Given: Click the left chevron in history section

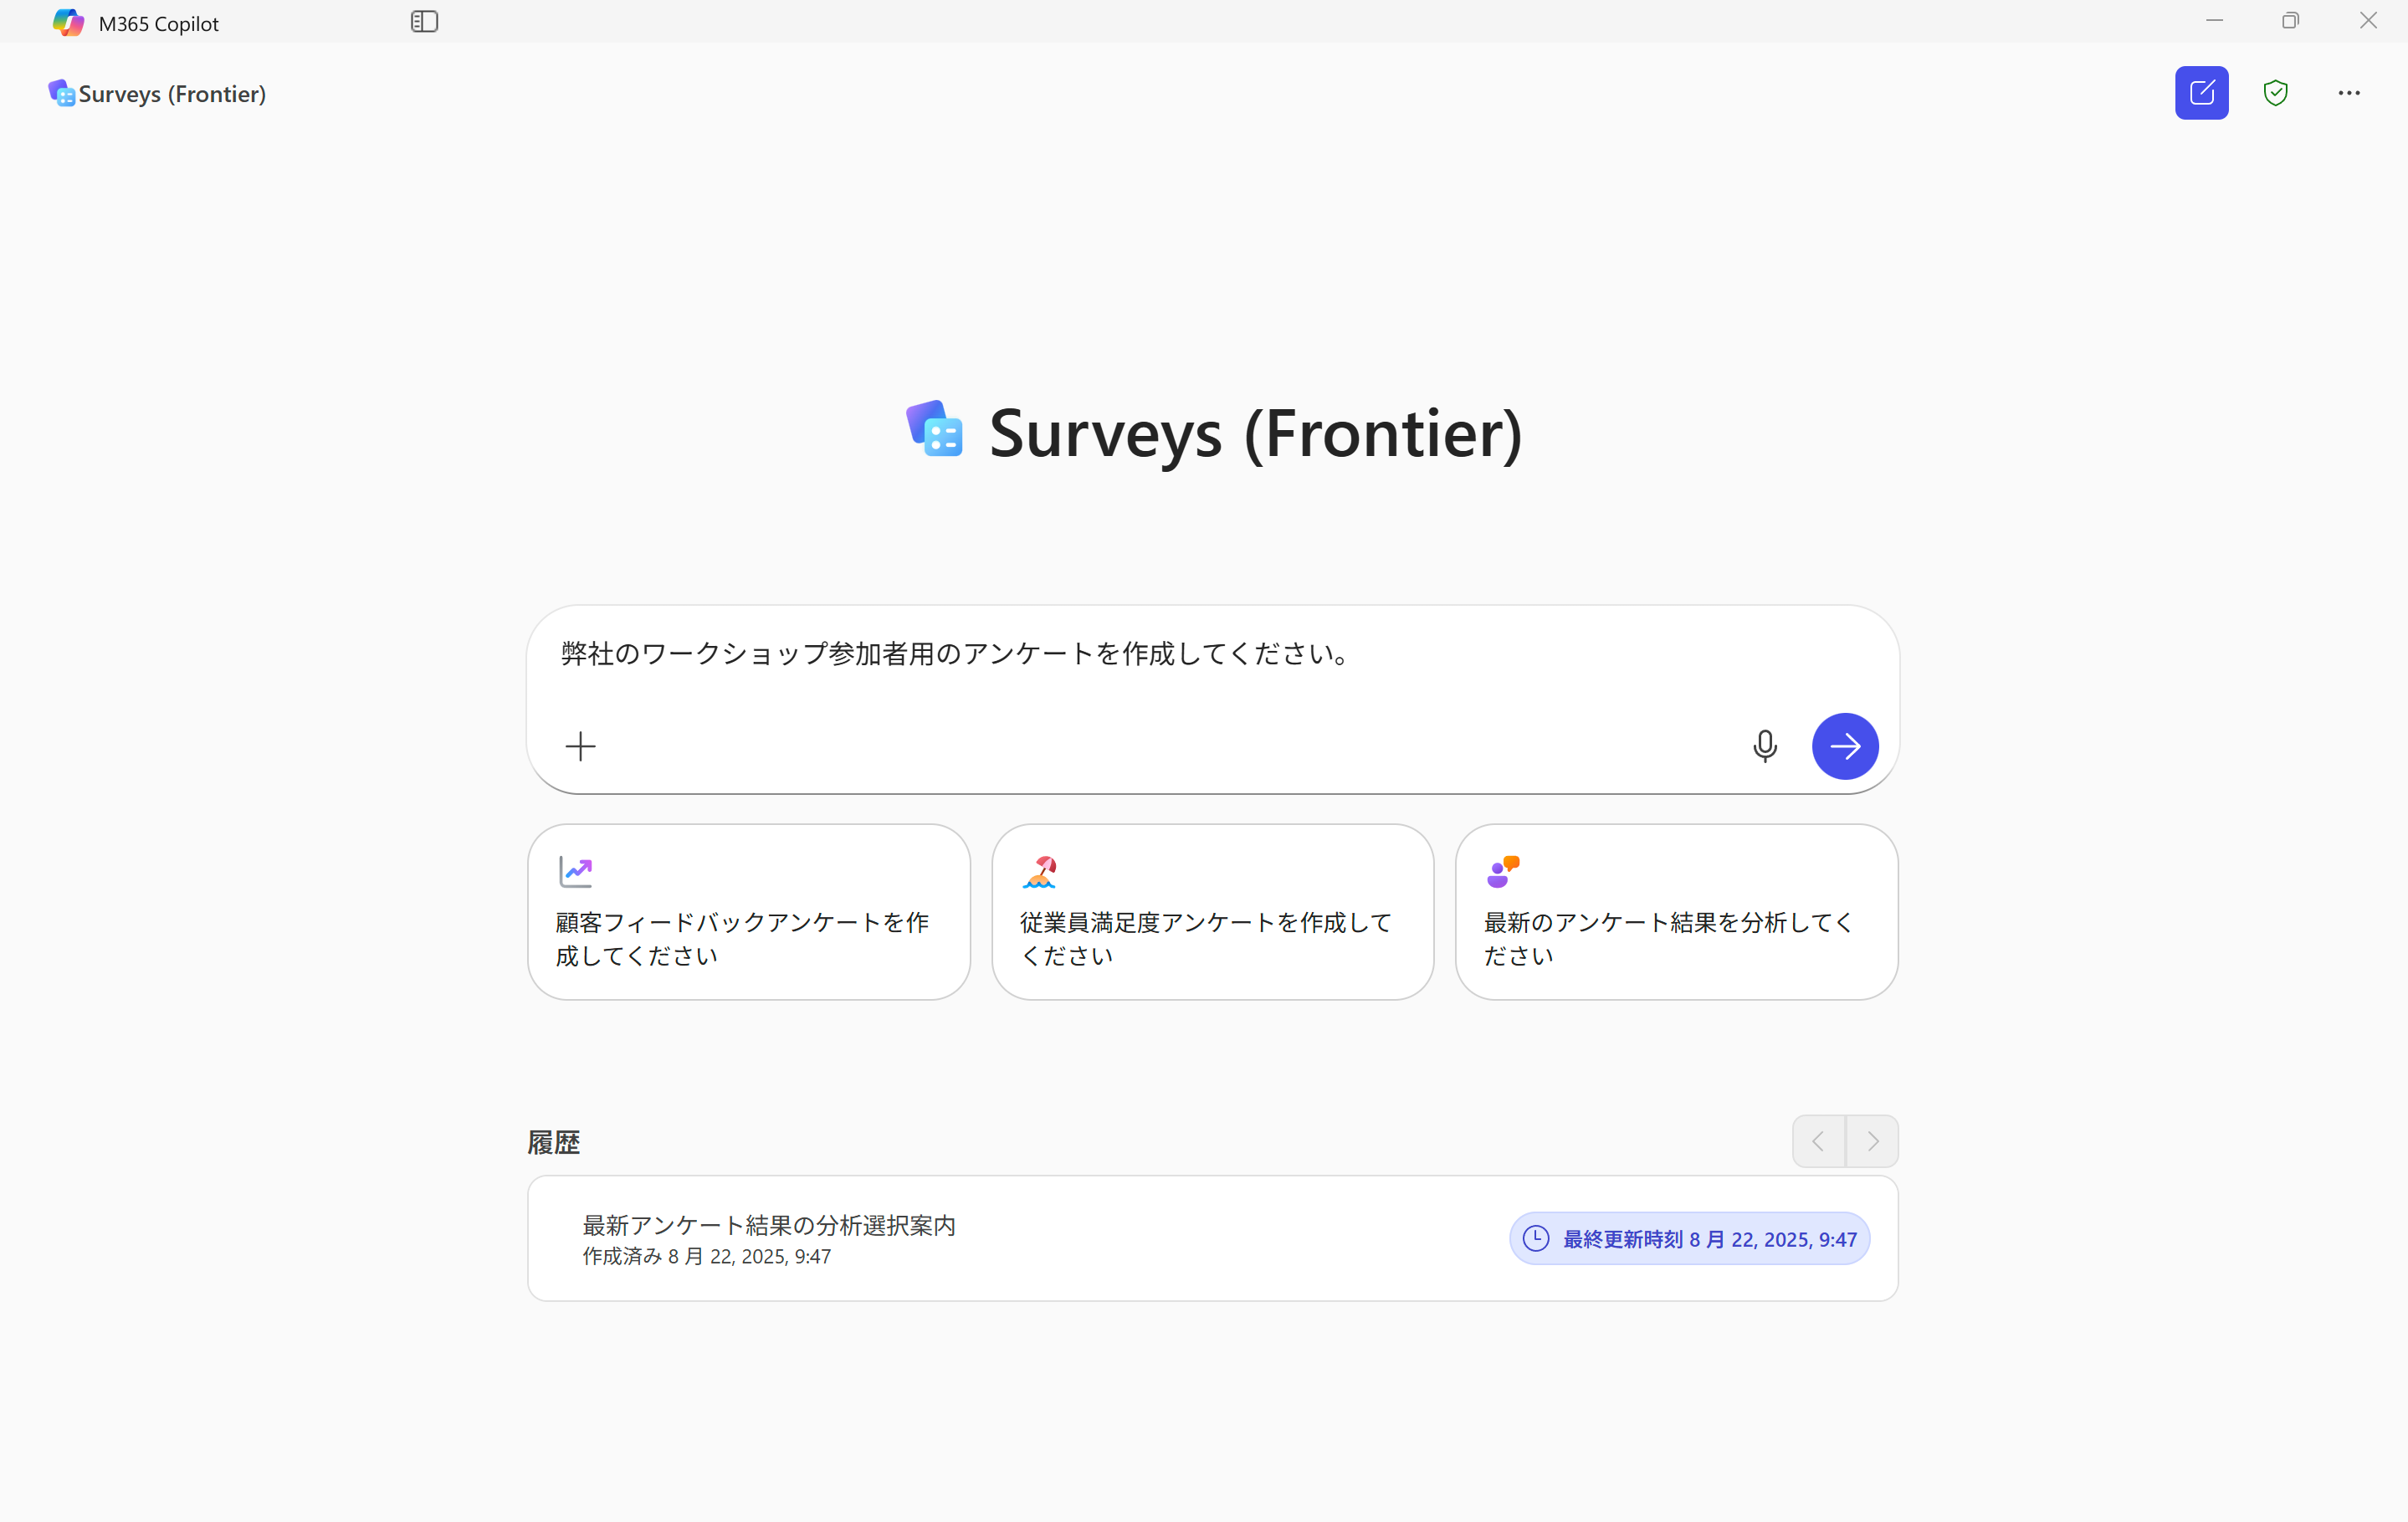Looking at the screenshot, I should (x=1818, y=1140).
